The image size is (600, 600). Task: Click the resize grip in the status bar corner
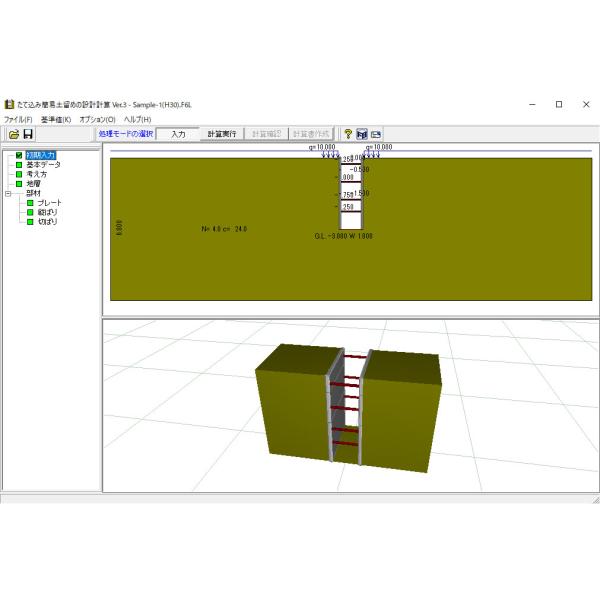pyautogui.click(x=596, y=499)
